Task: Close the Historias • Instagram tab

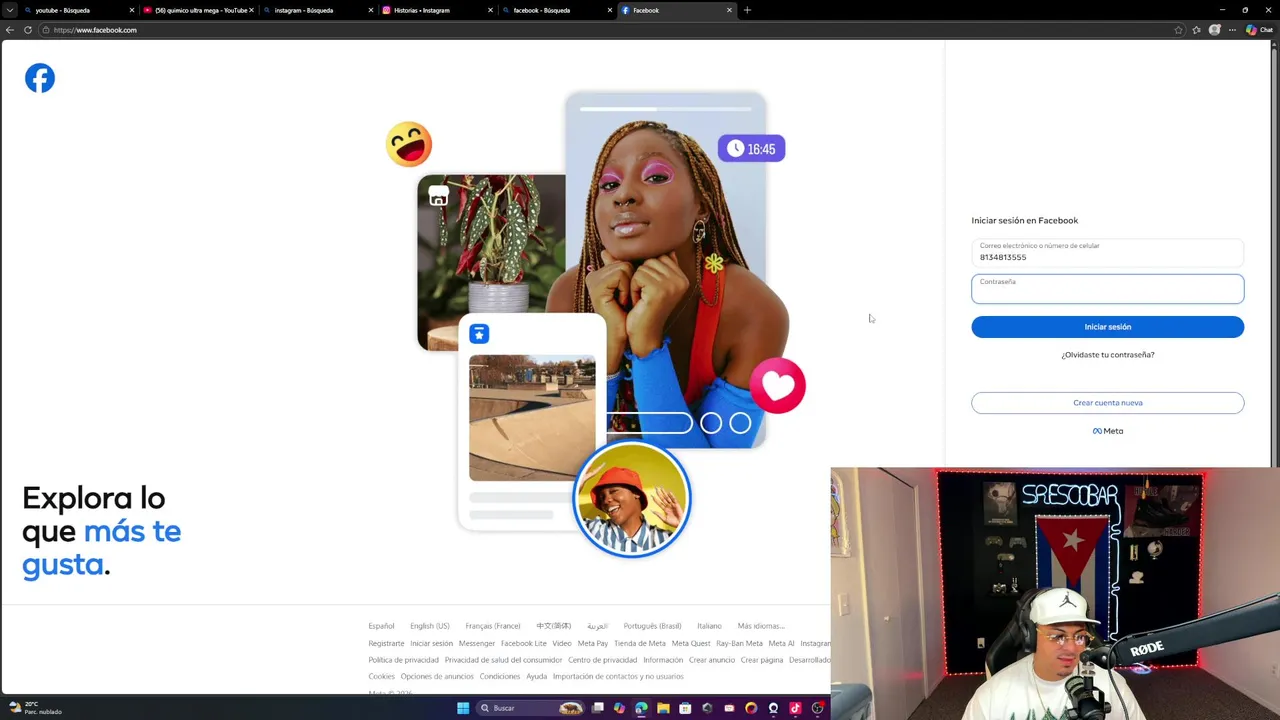Action: [x=490, y=10]
